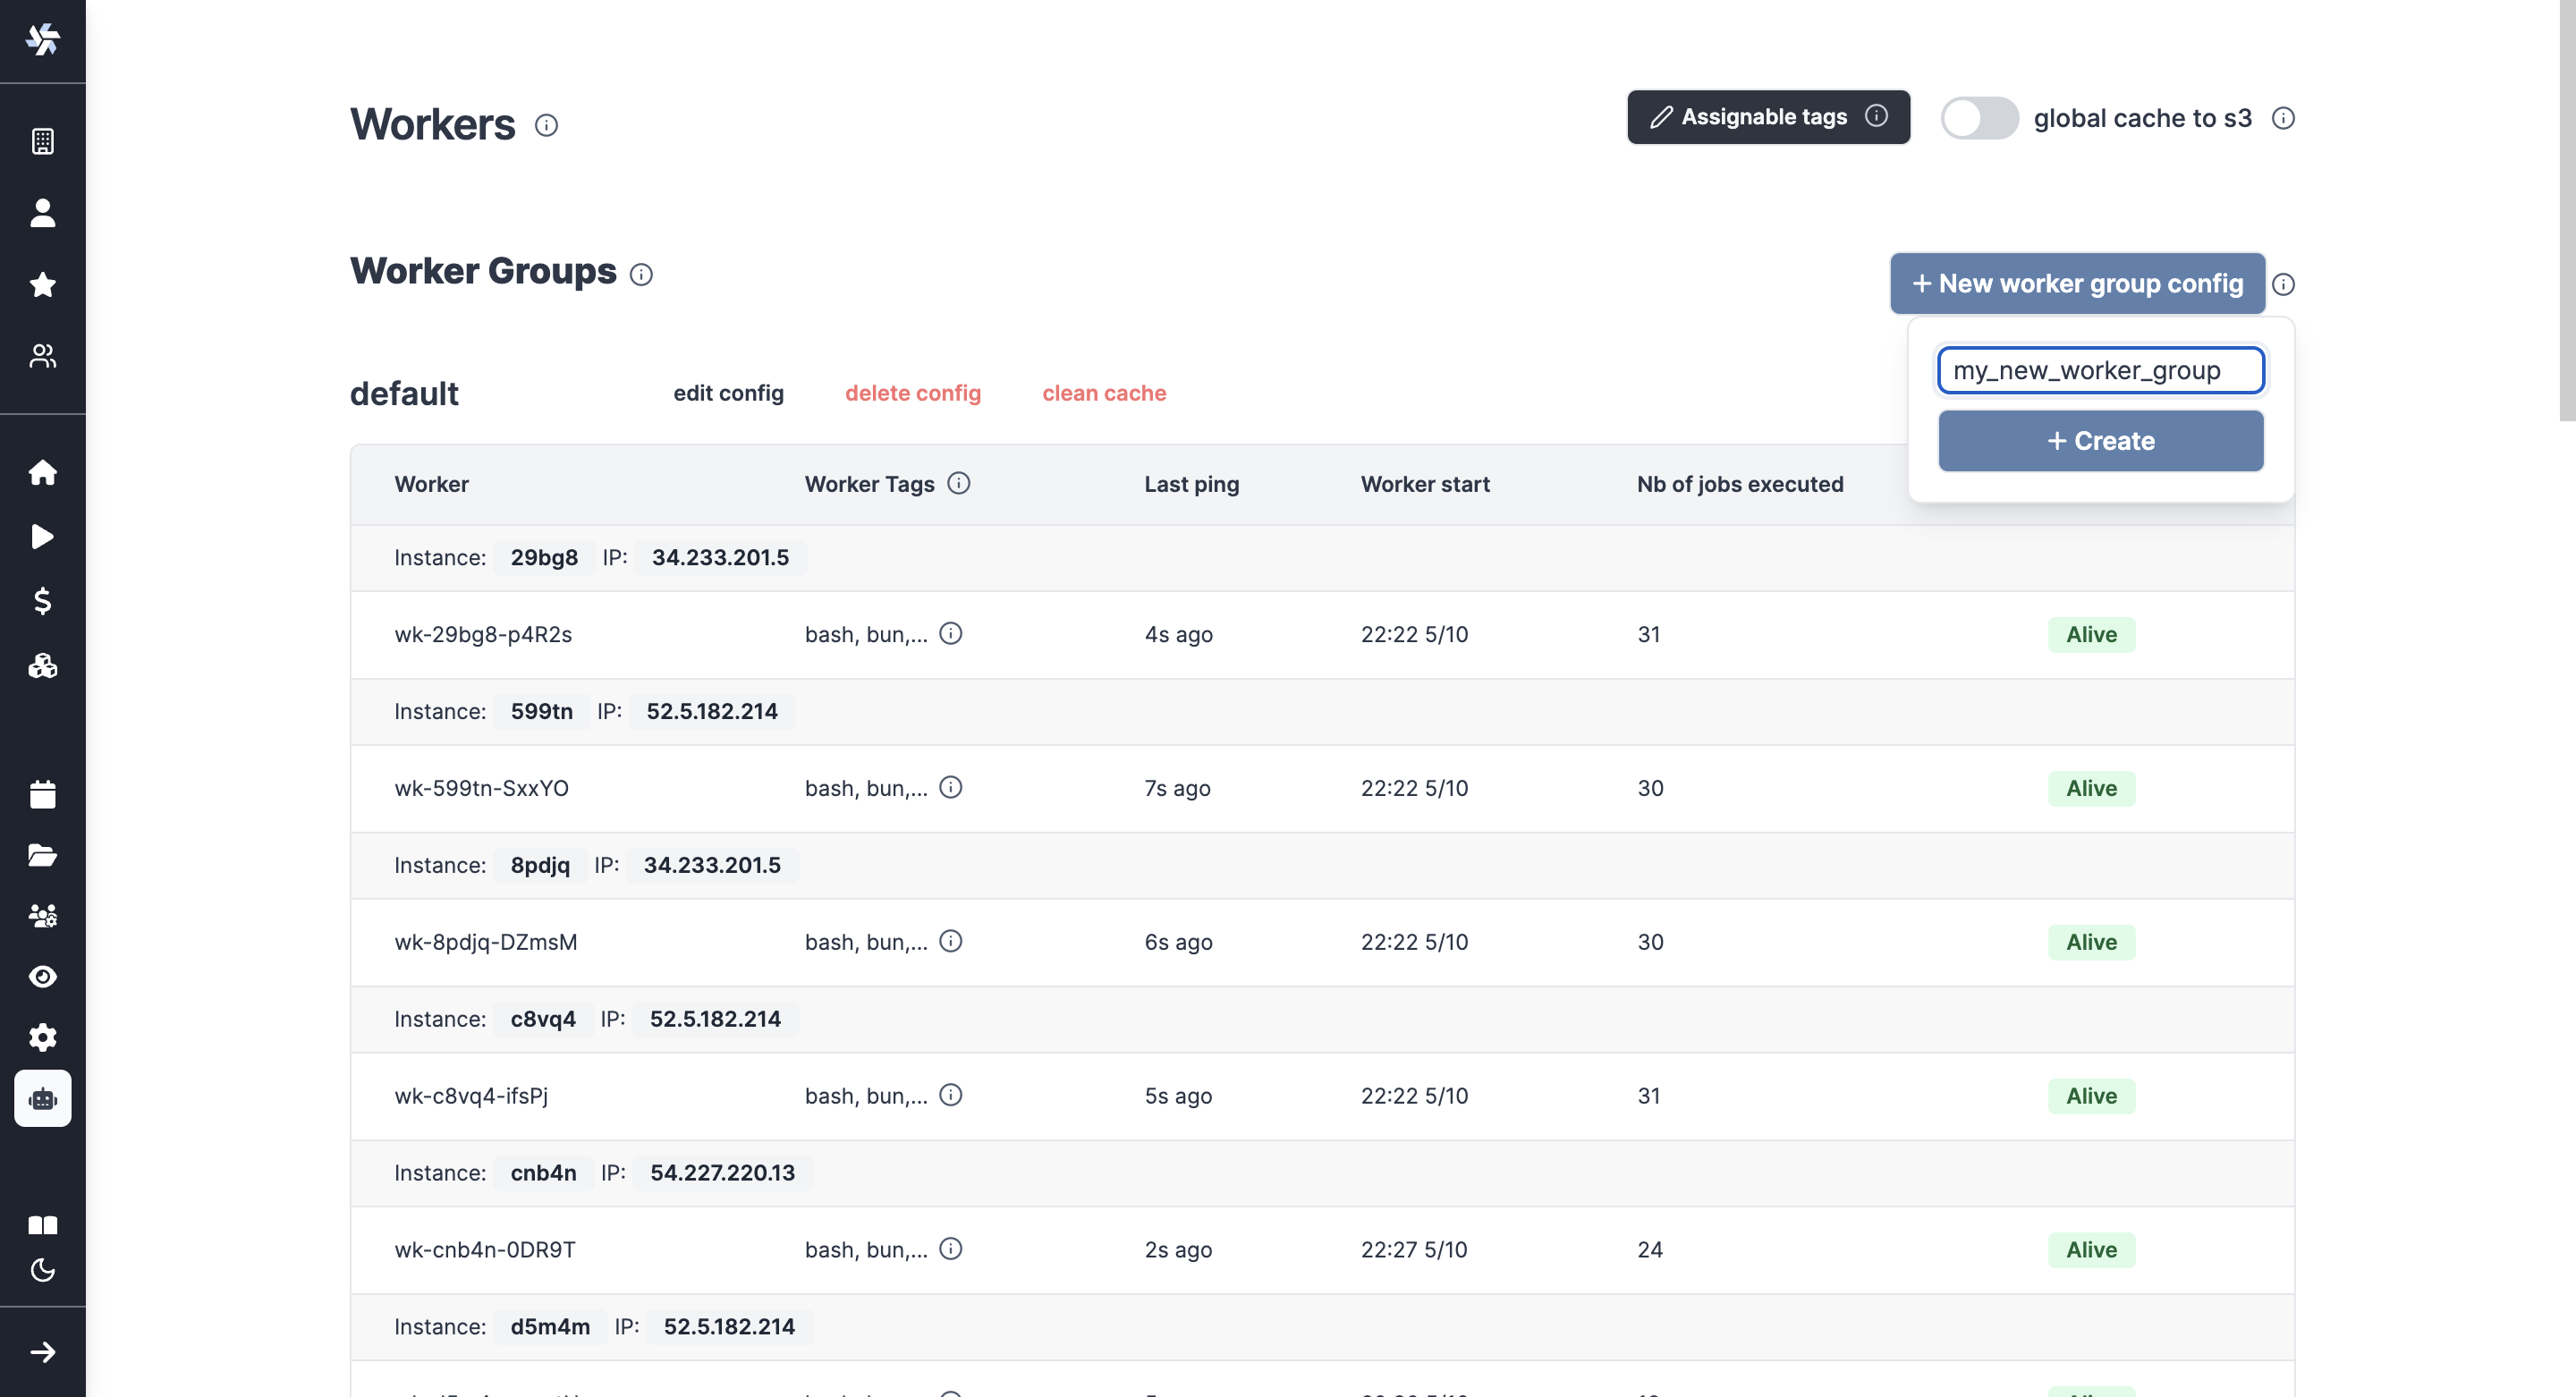Click New worker group config
The width and height of the screenshot is (2576, 1397).
2077,283
